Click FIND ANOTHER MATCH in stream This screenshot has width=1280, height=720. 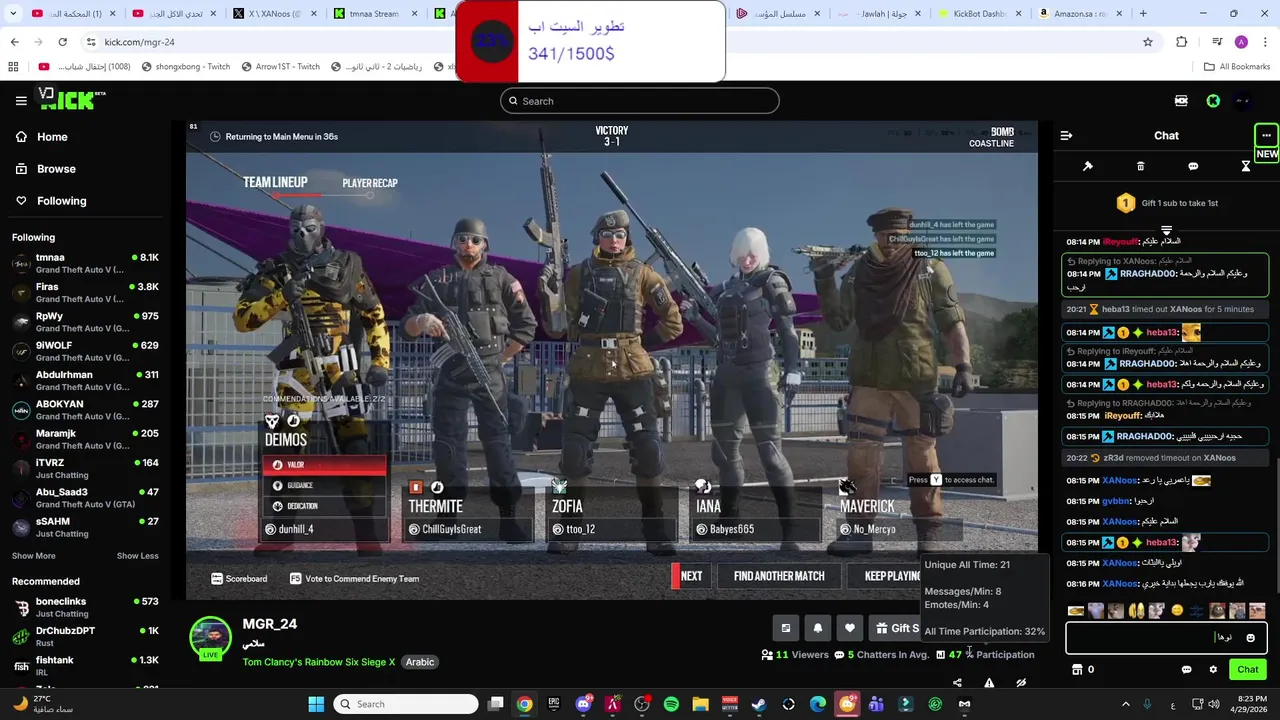pos(779,576)
